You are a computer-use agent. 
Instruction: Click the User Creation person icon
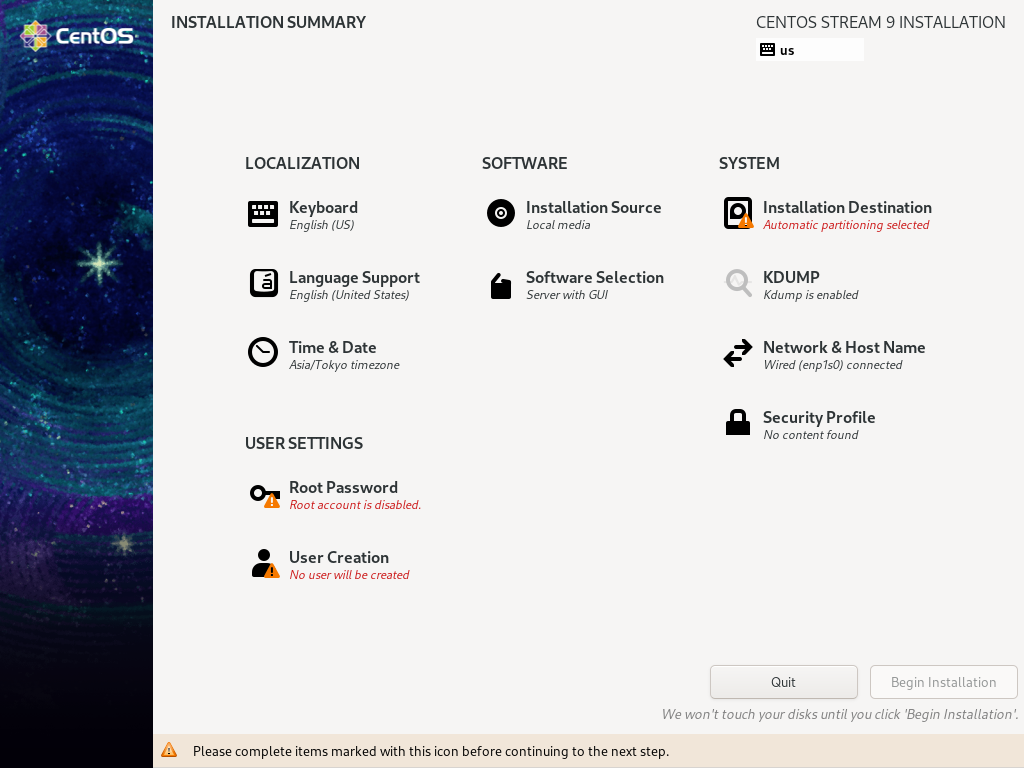coord(264,564)
